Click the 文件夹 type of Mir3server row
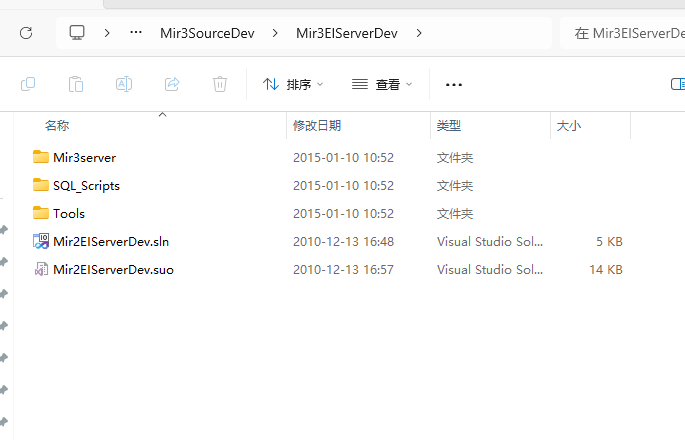 coord(455,158)
